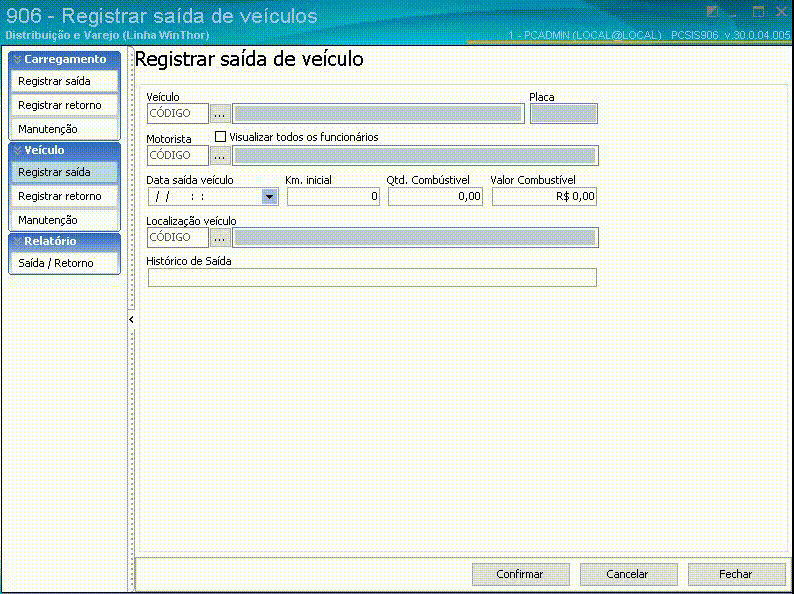This screenshot has width=794, height=594.
Task: Click the Veículo description field
Action: pos(378,113)
